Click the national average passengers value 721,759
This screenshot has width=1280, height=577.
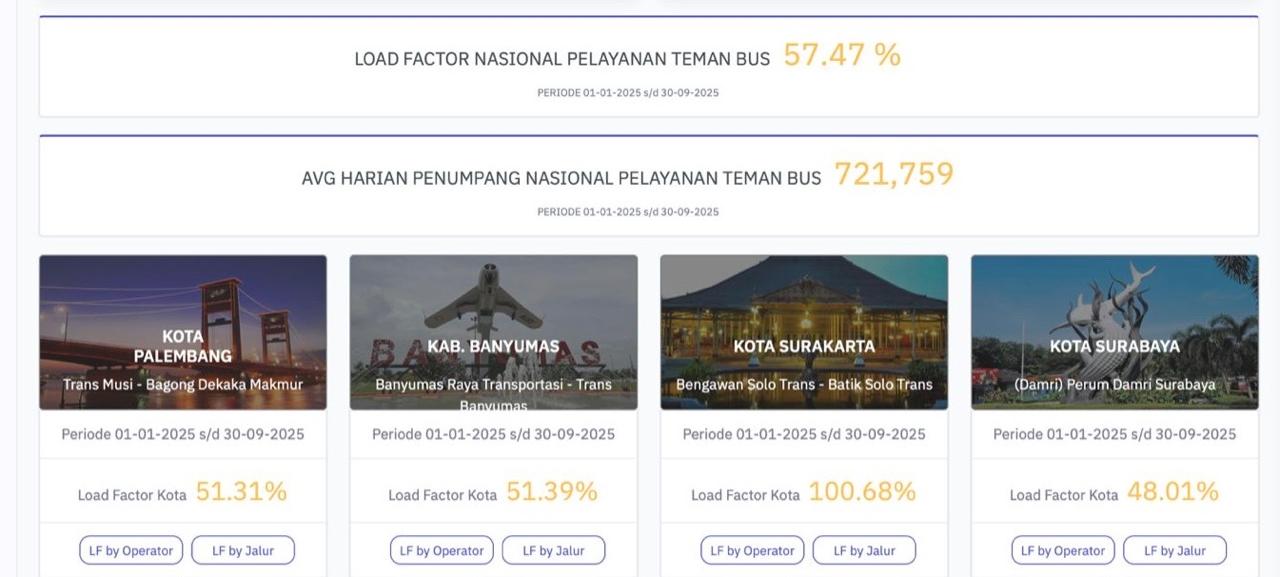click(x=894, y=175)
